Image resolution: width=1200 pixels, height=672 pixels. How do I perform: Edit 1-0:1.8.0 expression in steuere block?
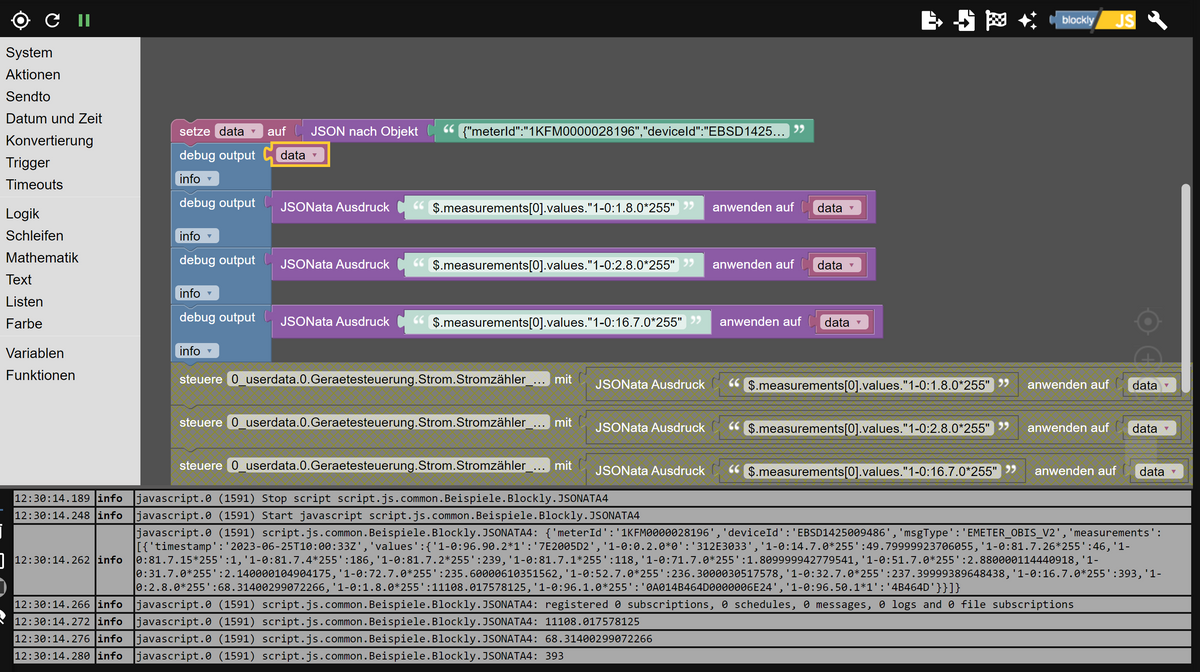pos(869,385)
